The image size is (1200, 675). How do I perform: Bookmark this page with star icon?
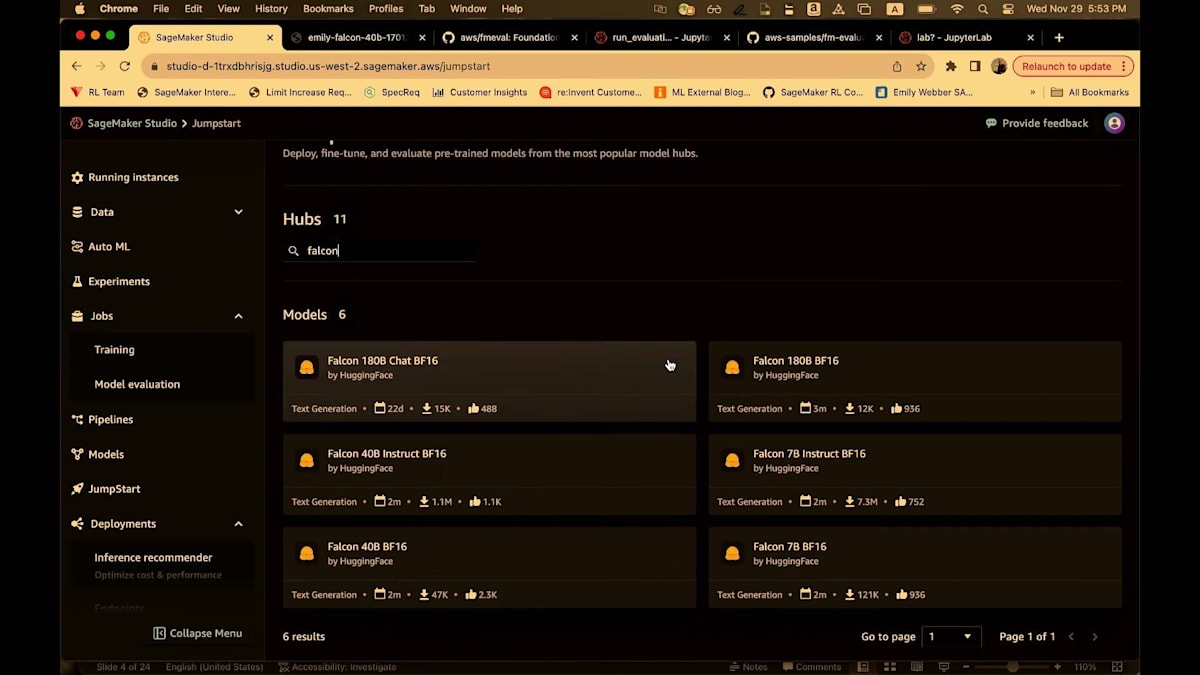(921, 66)
